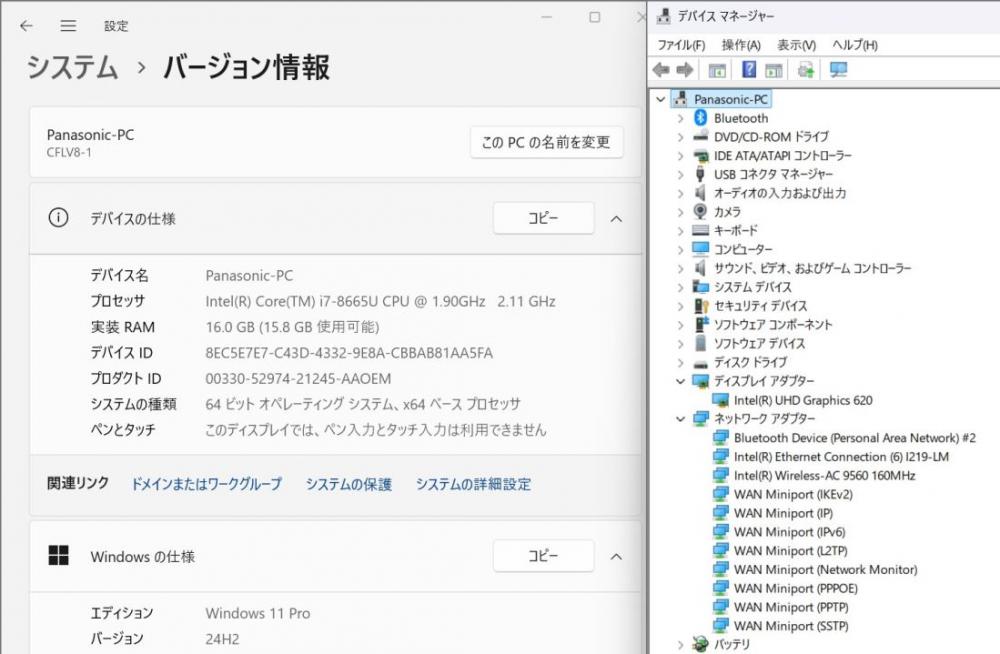This screenshot has width=1000, height=654.
Task: Select the DVD/CD-ROM ドライブ drive icon
Action: coord(700,136)
